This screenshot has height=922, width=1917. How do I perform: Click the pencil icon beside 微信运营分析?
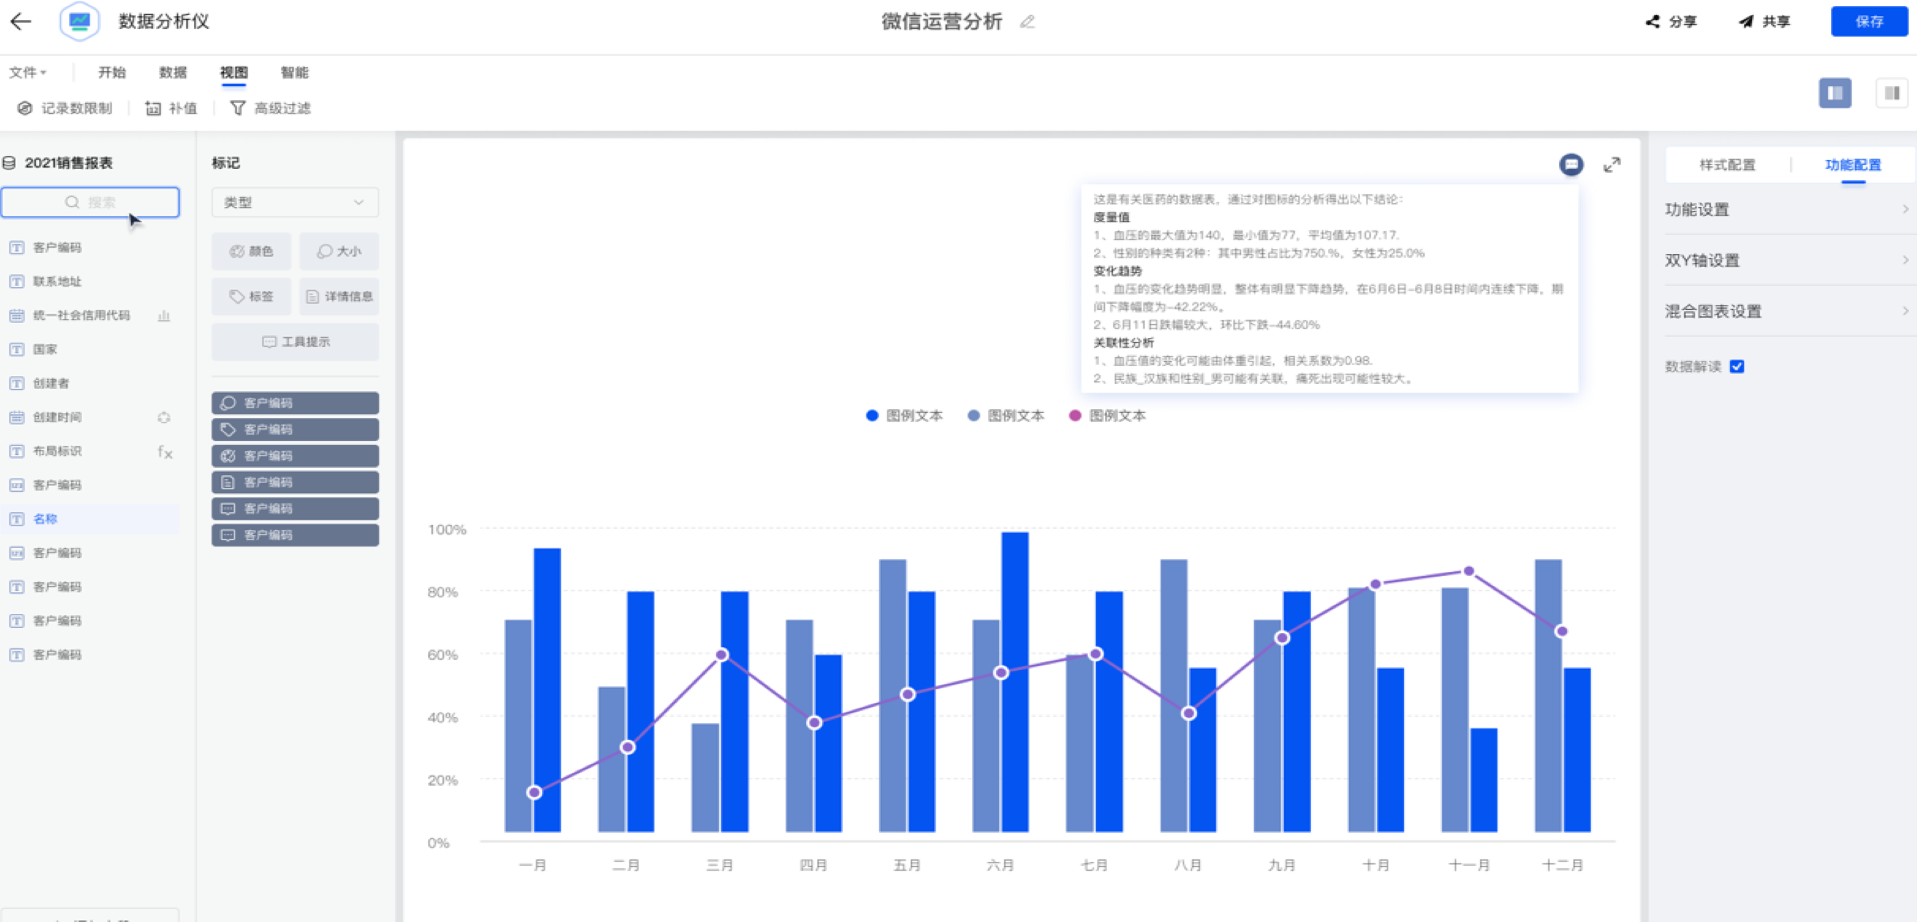(1027, 21)
